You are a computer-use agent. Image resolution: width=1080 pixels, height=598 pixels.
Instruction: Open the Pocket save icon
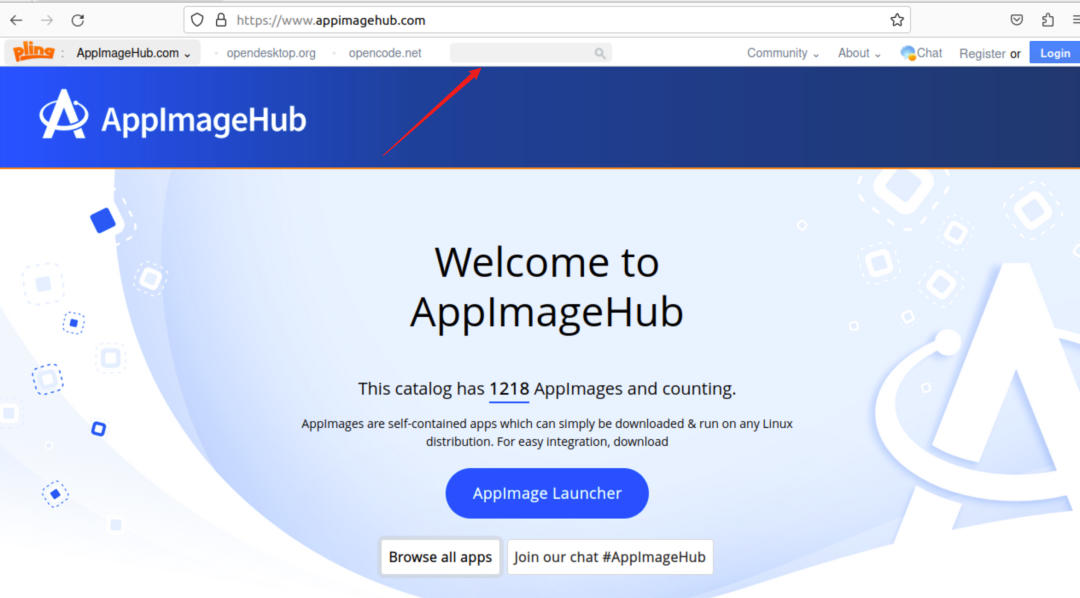point(1017,20)
